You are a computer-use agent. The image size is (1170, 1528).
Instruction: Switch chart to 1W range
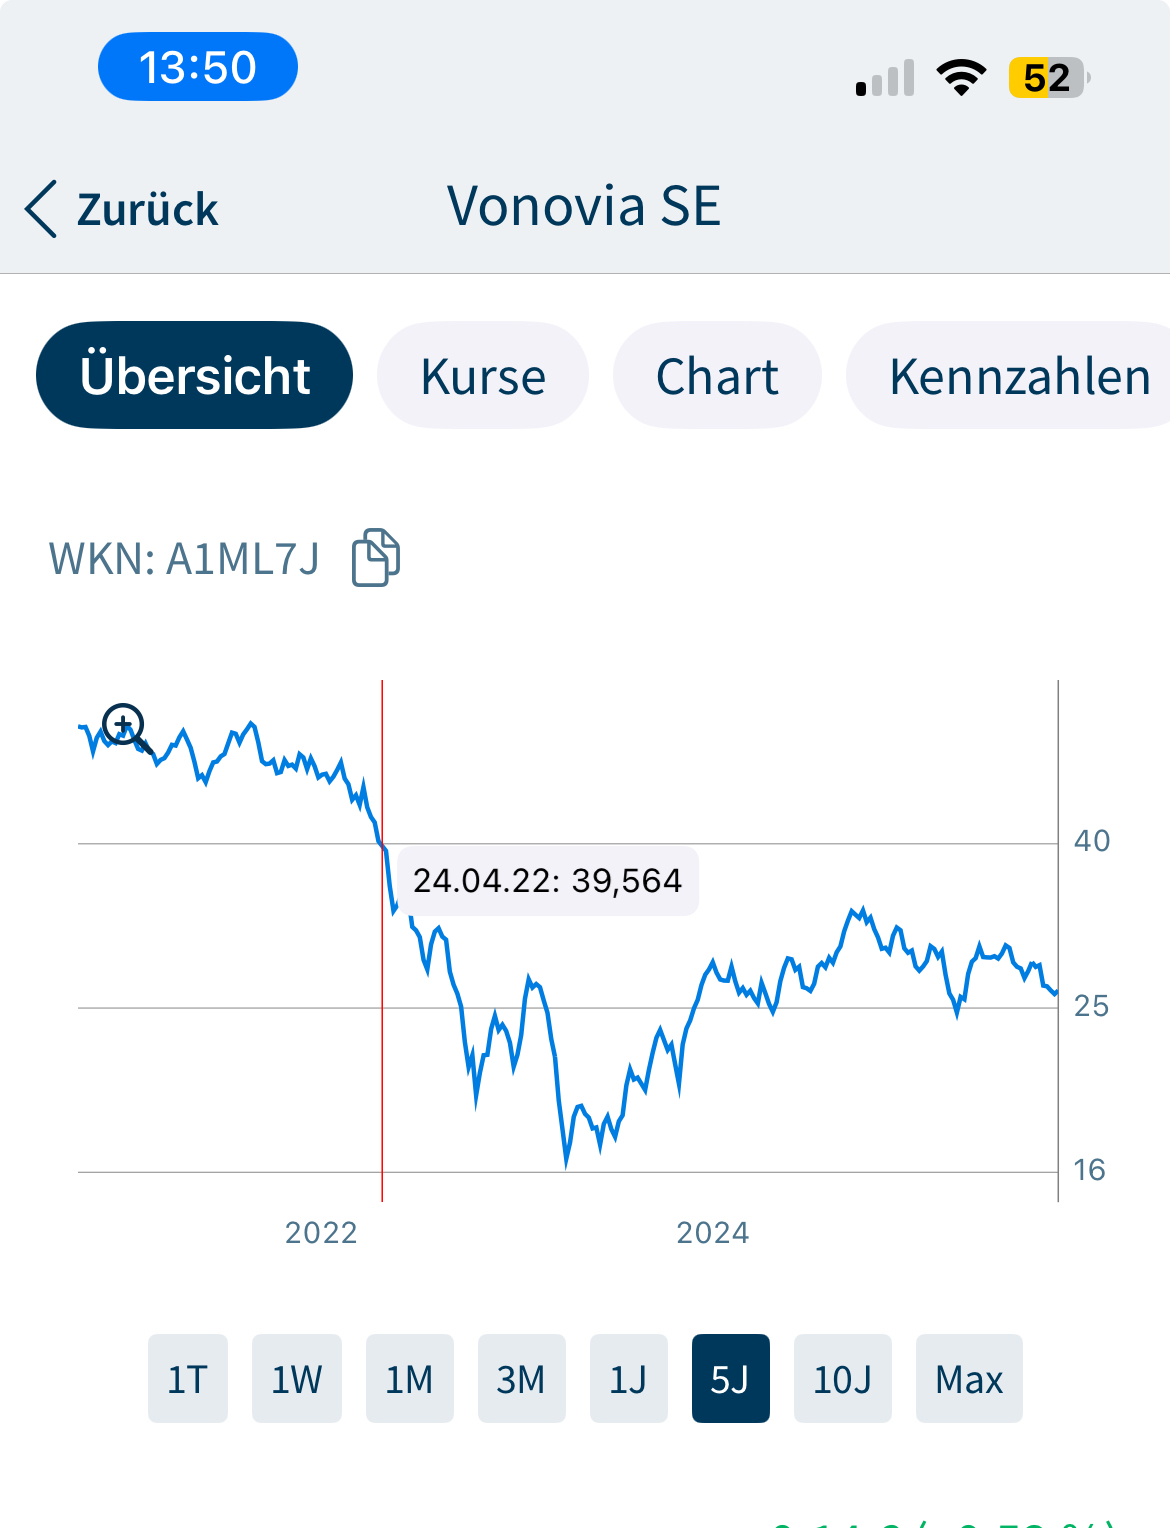296,1379
